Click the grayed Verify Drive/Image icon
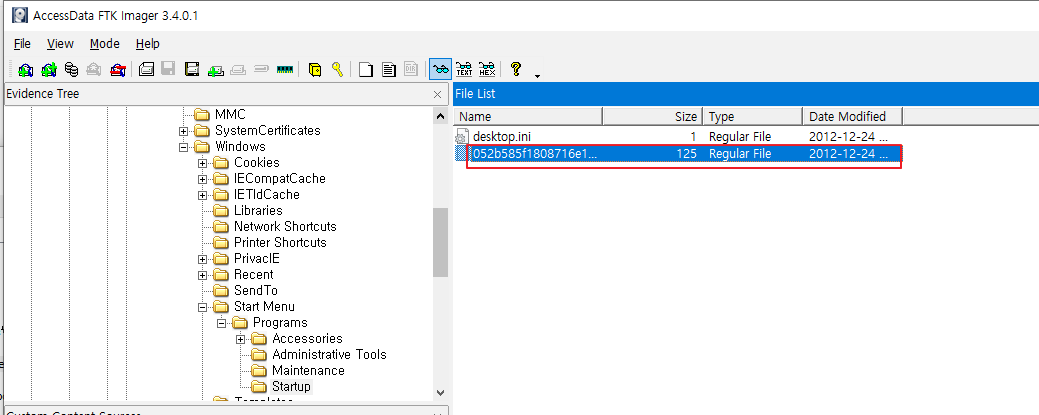This screenshot has width=1039, height=415. coord(262,69)
